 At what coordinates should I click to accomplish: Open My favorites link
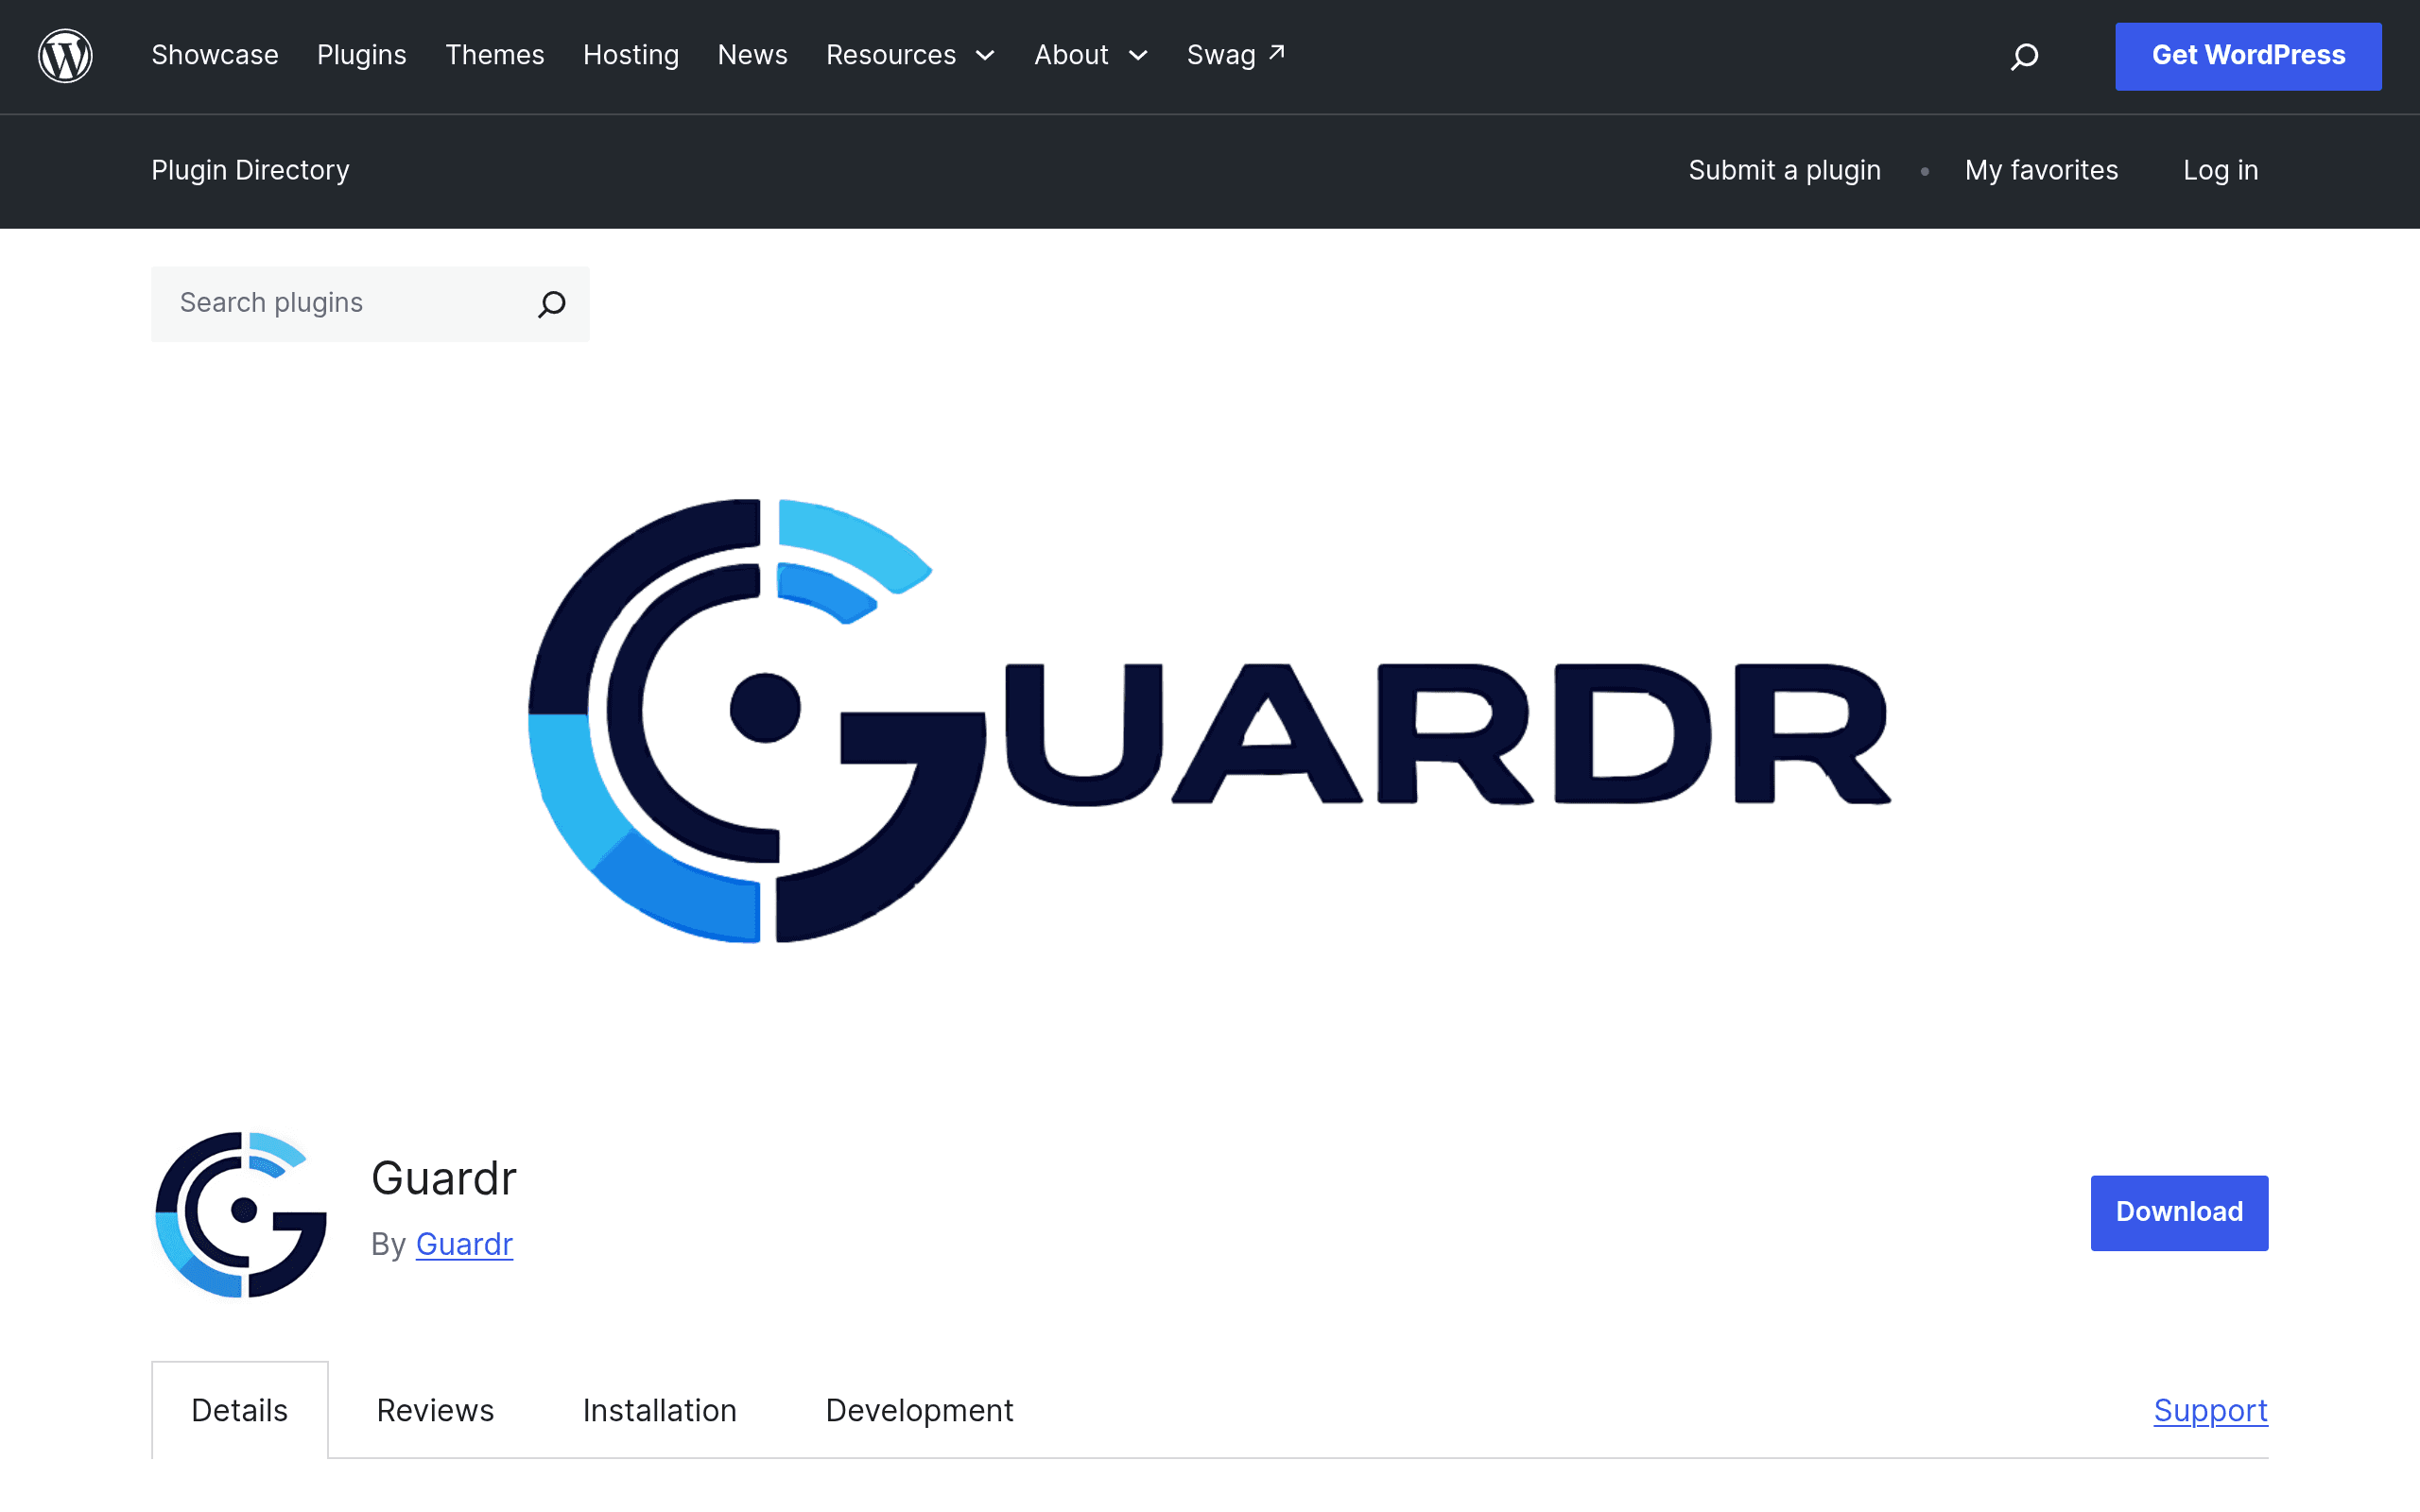(2041, 170)
